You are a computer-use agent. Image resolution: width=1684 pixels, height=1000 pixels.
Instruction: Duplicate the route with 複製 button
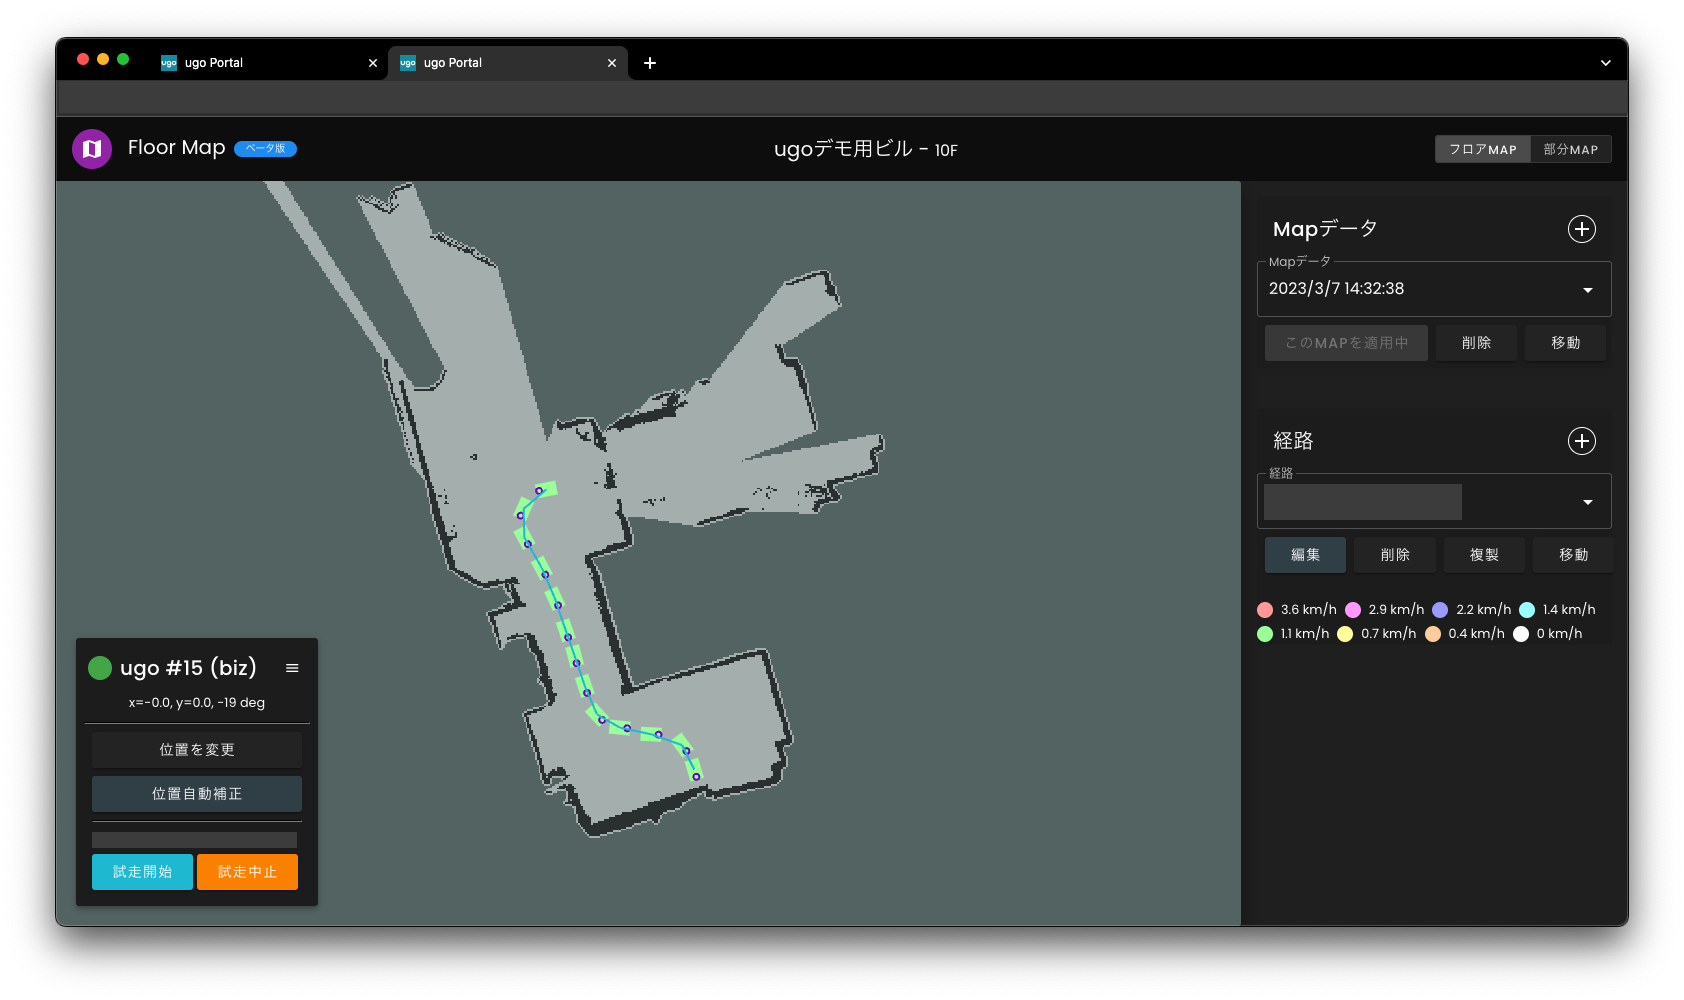coord(1484,555)
